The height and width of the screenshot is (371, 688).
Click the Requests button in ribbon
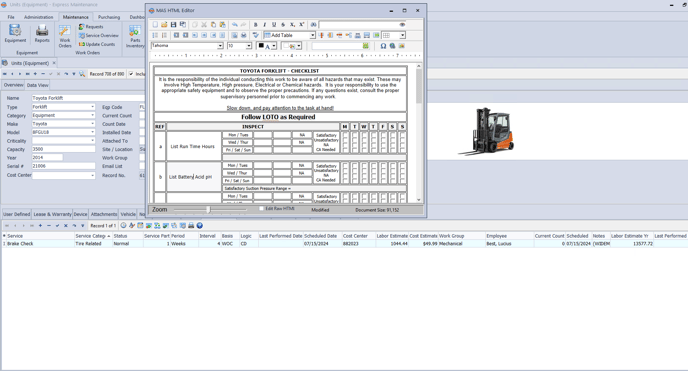(x=91, y=27)
